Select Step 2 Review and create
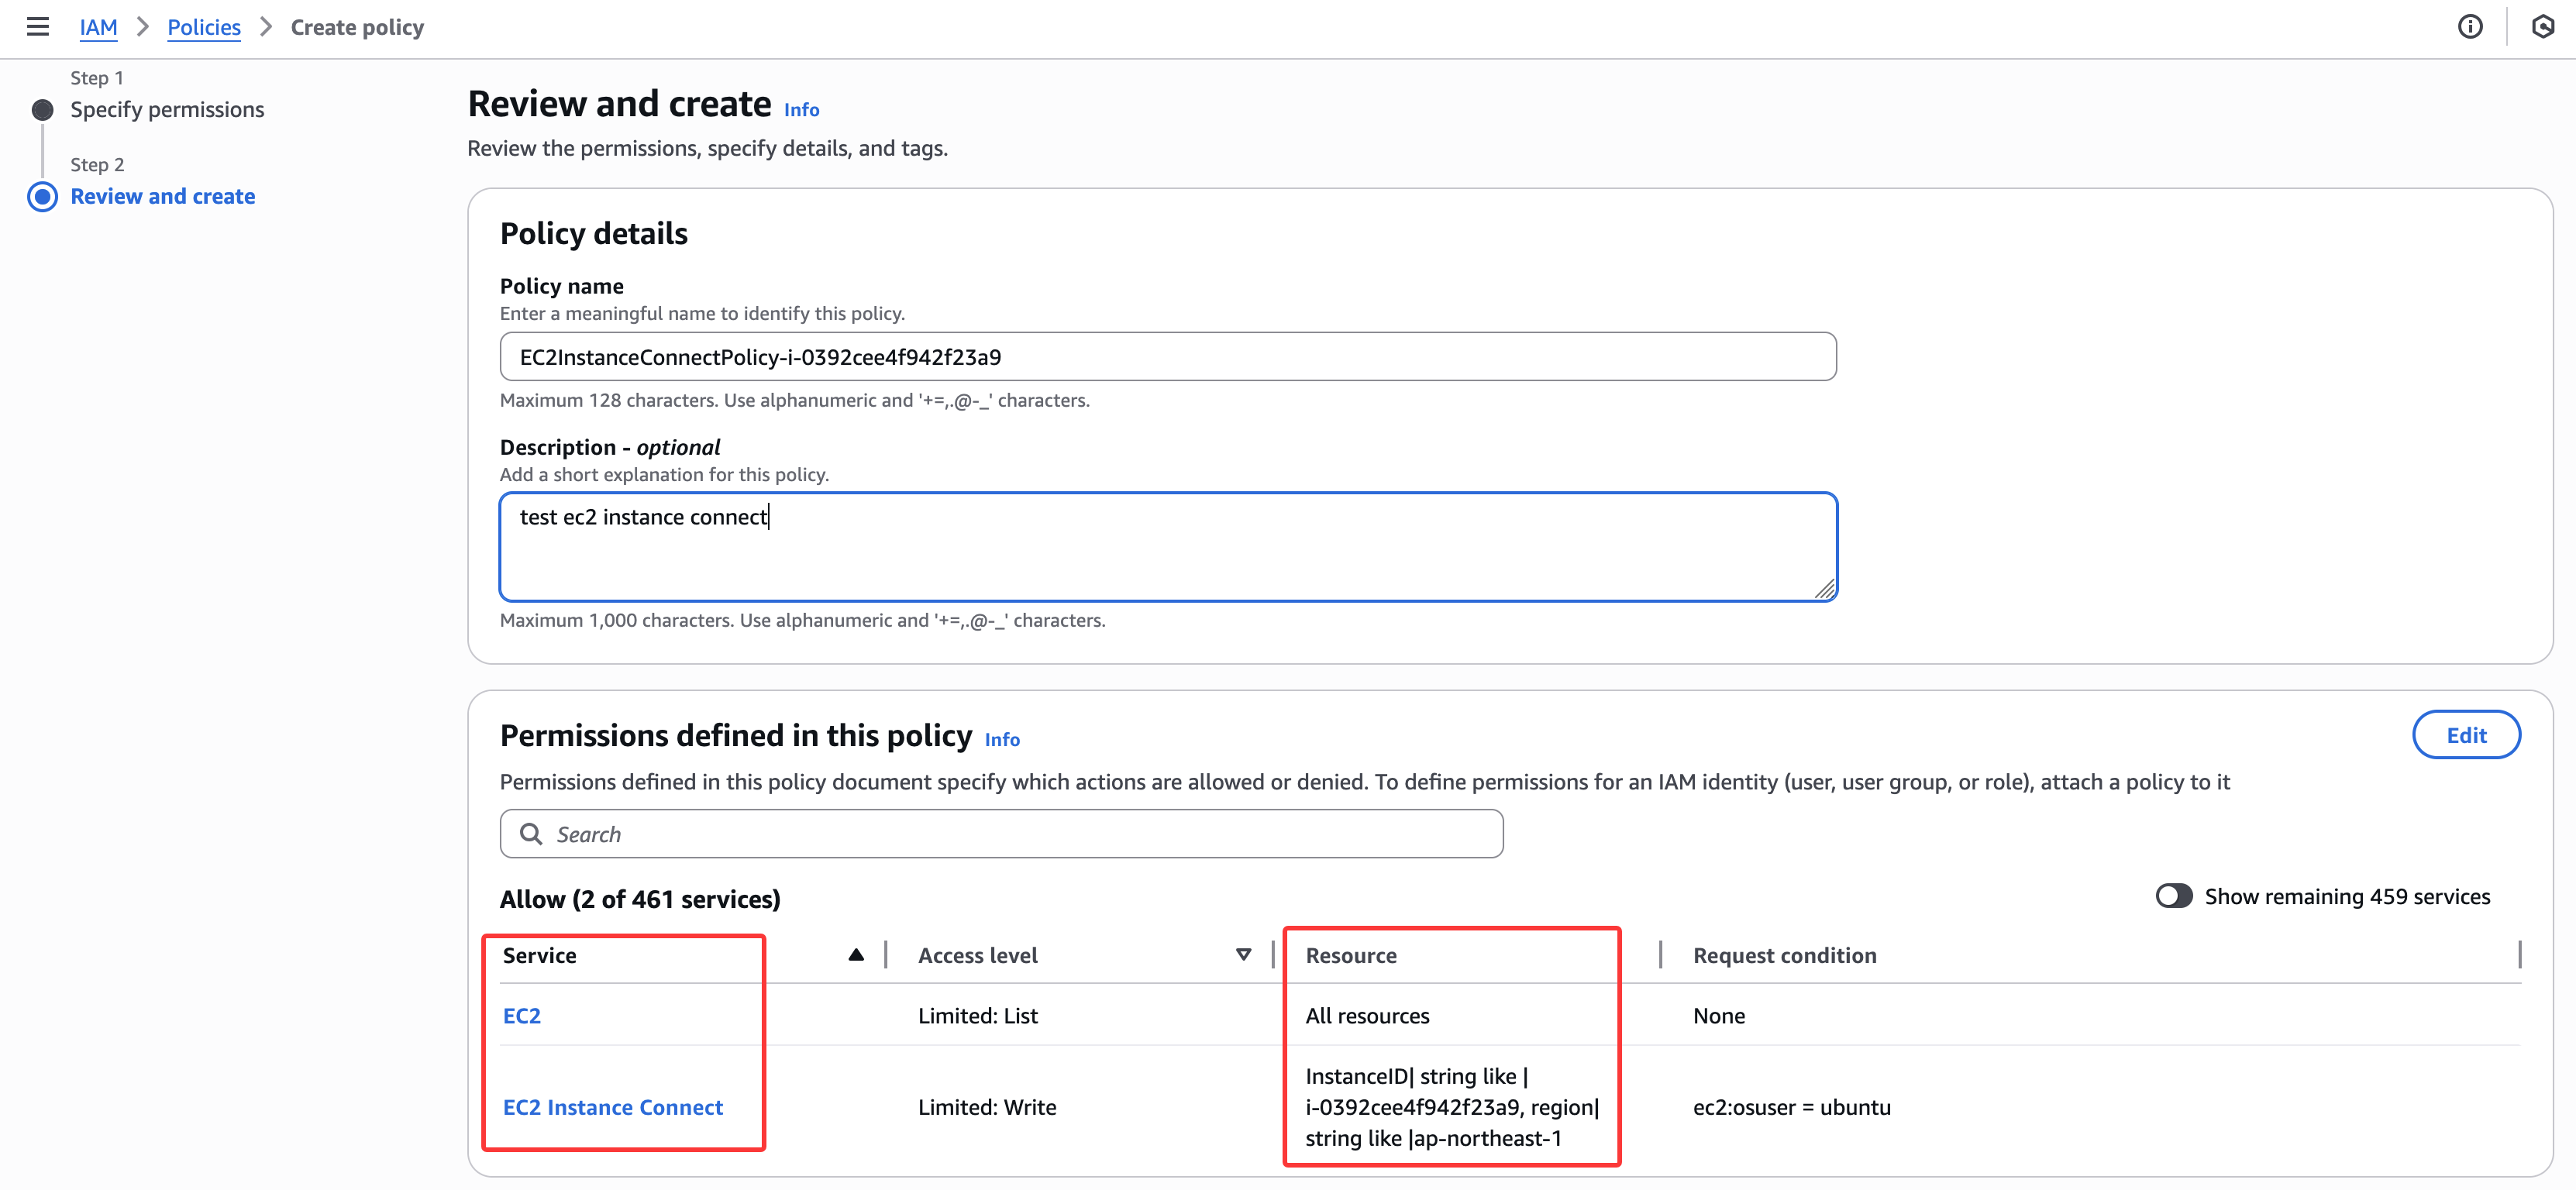This screenshot has height=1190, width=2576. coord(162,196)
